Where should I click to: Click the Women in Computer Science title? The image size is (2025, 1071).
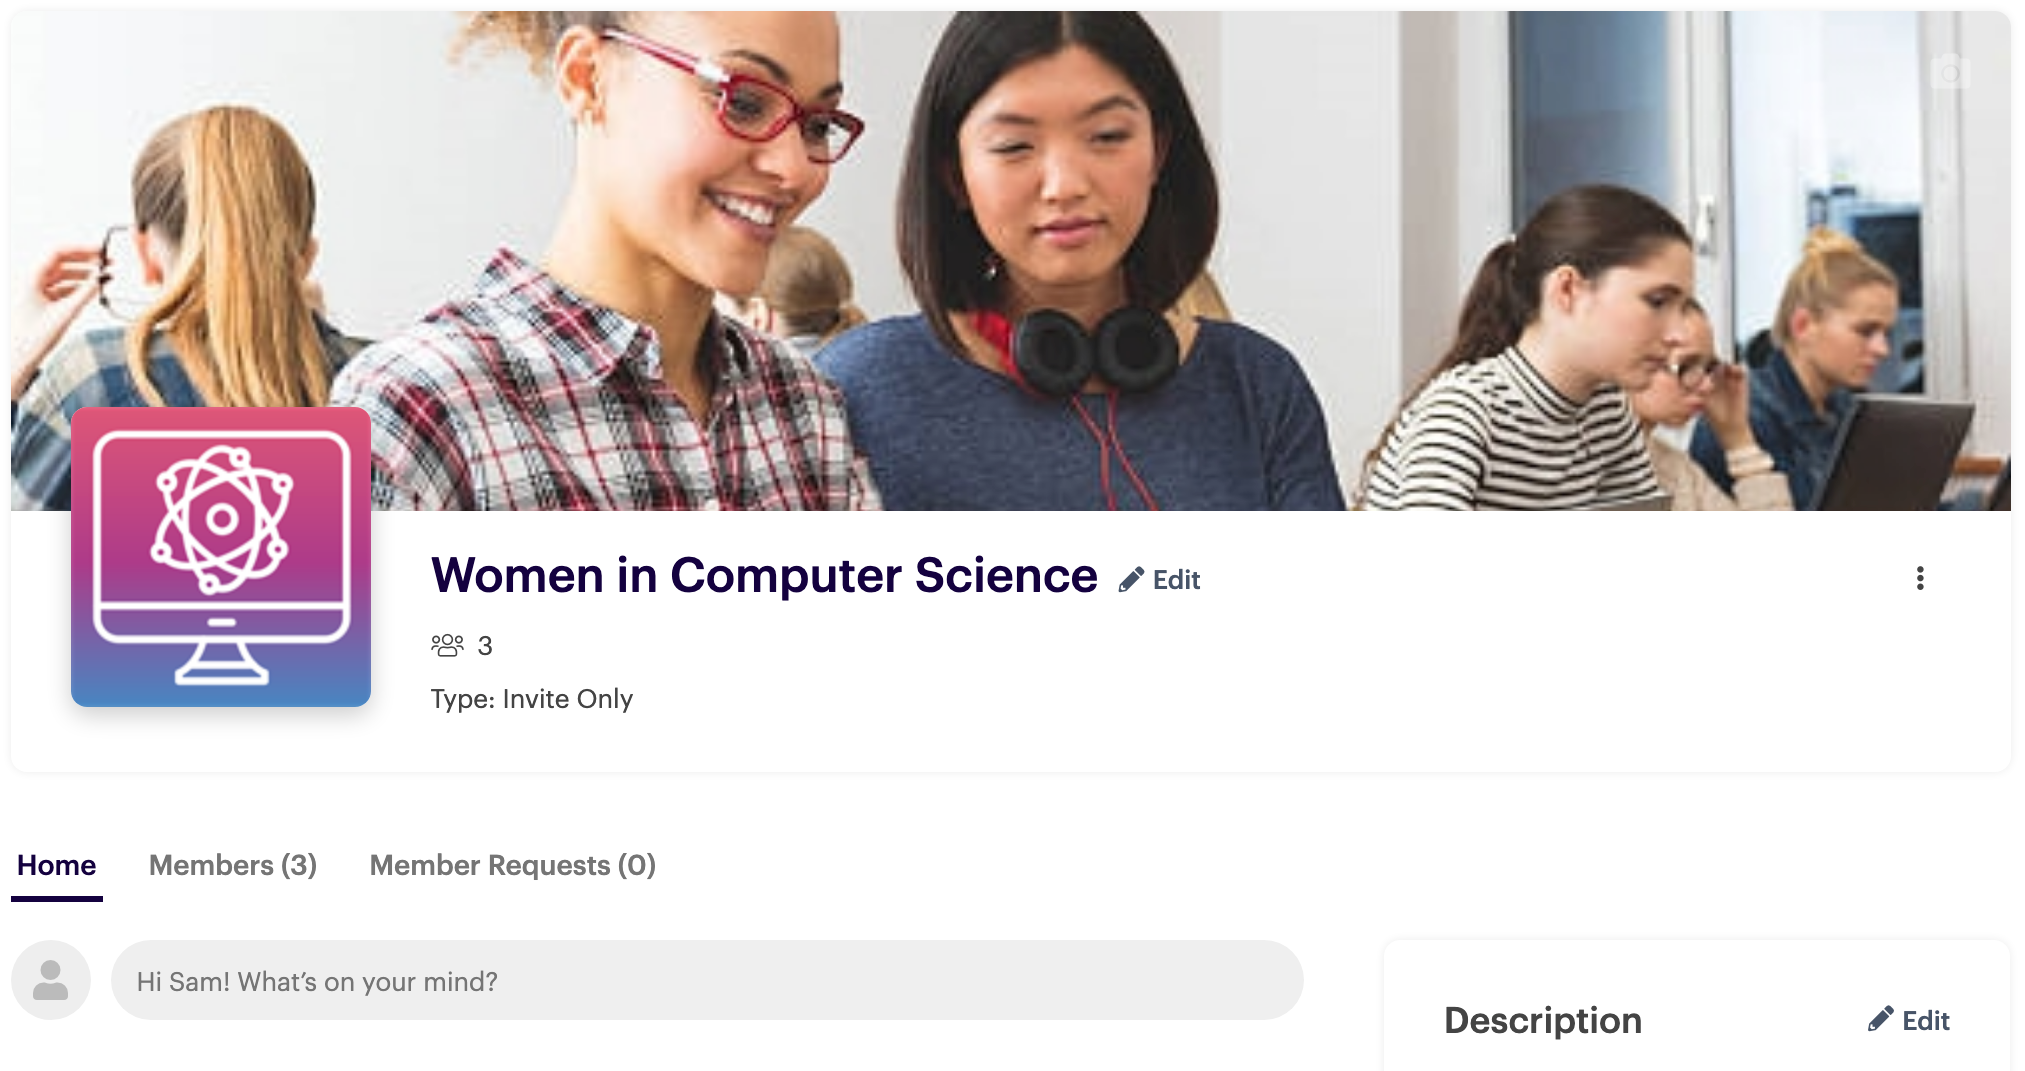pyautogui.click(x=764, y=576)
